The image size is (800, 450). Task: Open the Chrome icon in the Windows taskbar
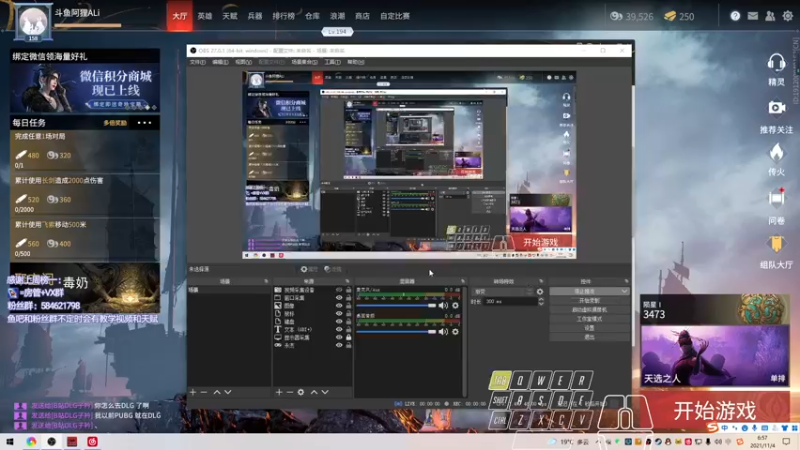[31, 441]
